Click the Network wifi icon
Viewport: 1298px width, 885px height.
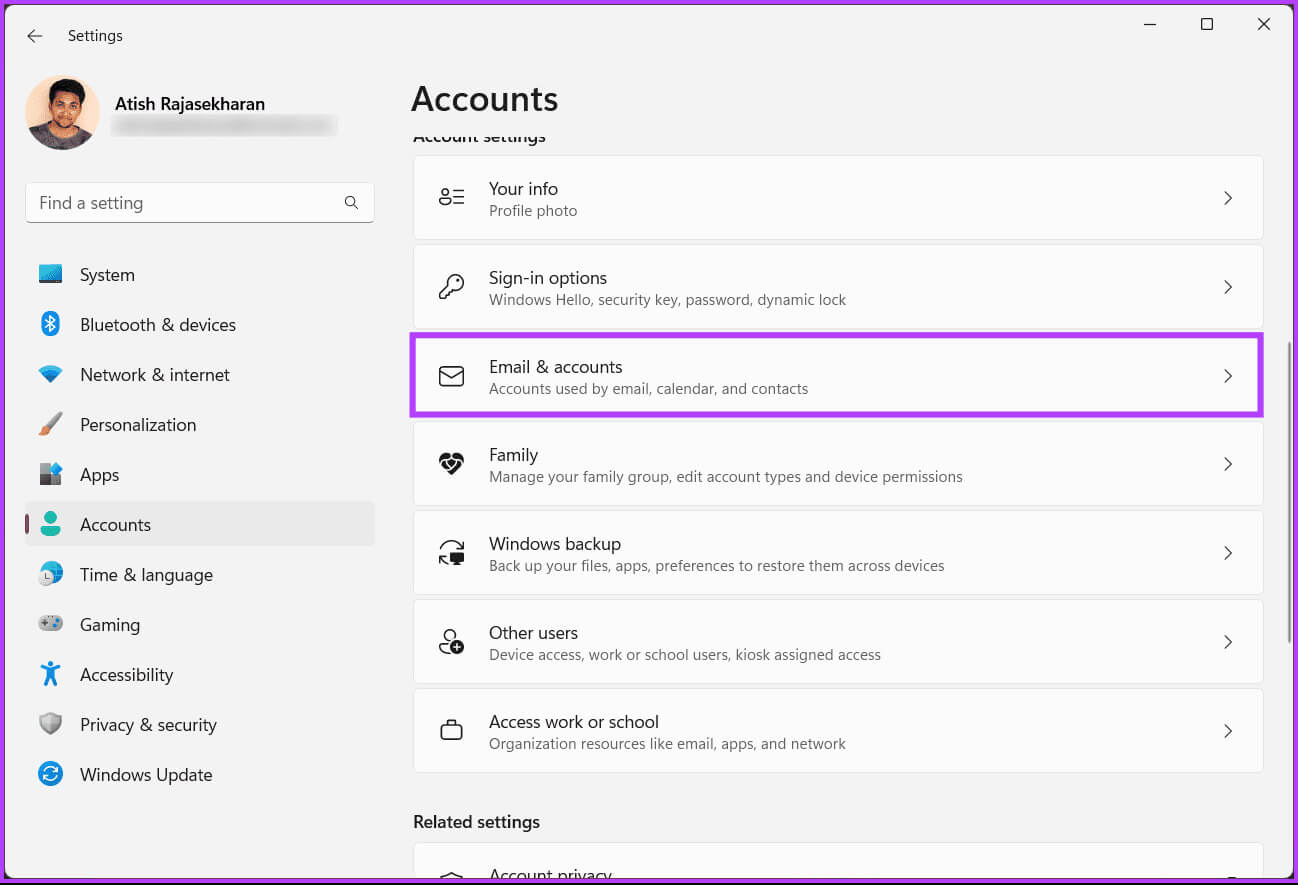click(x=50, y=374)
